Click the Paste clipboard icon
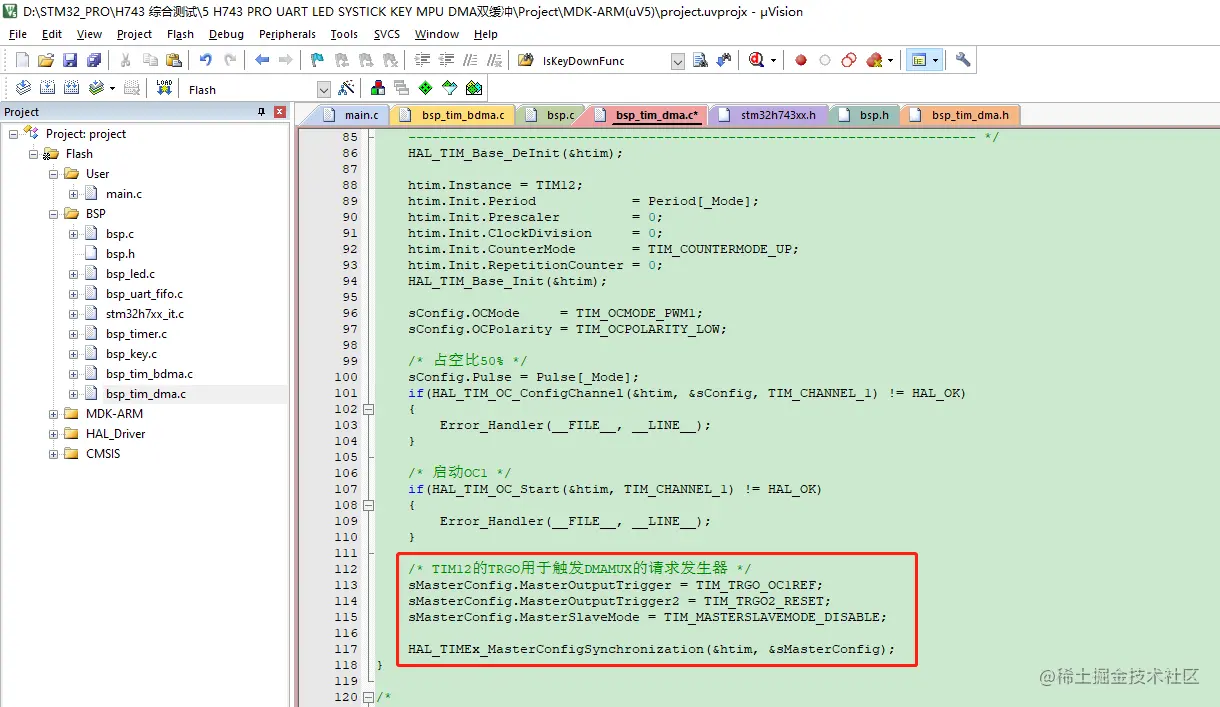The height and width of the screenshot is (707, 1220). coord(174,60)
